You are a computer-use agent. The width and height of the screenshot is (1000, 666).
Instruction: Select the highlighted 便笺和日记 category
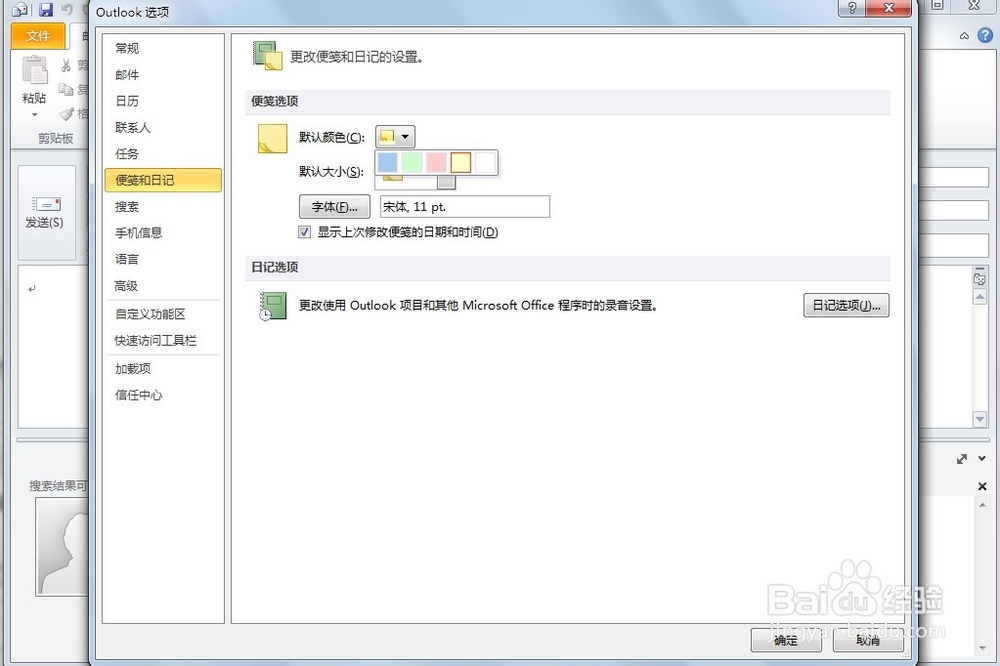163,180
